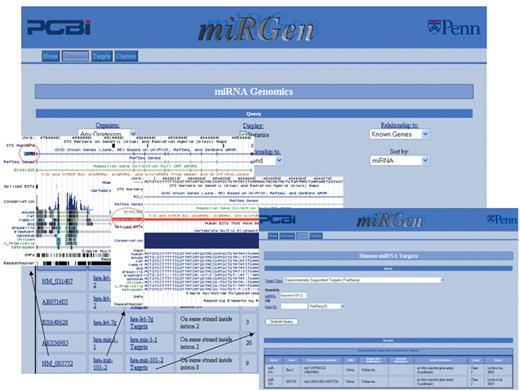Expand Experimentally Supported Targets type dropdown
Screen dimensions: 520x391
[364, 280]
